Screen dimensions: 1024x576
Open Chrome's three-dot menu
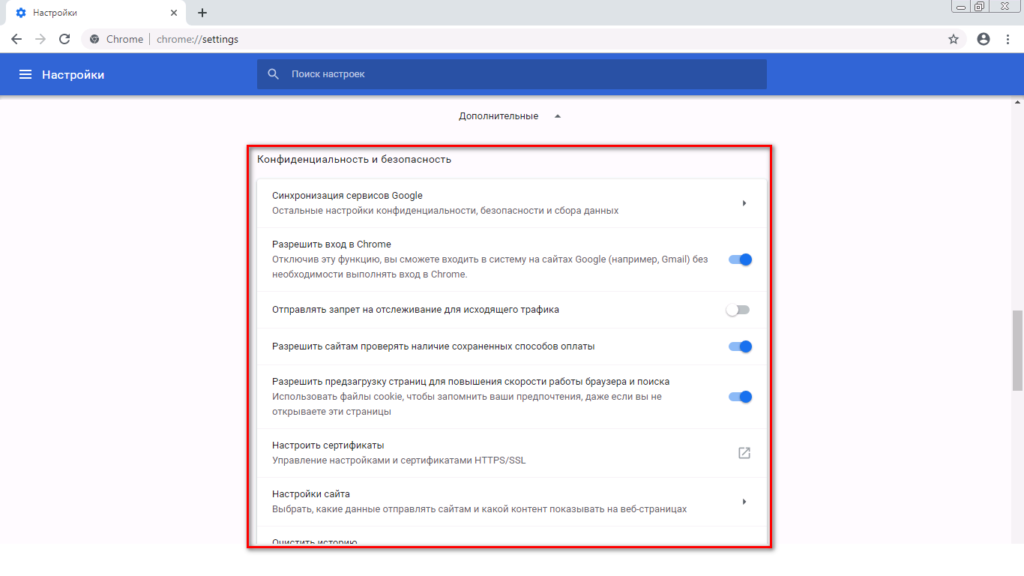point(1008,39)
